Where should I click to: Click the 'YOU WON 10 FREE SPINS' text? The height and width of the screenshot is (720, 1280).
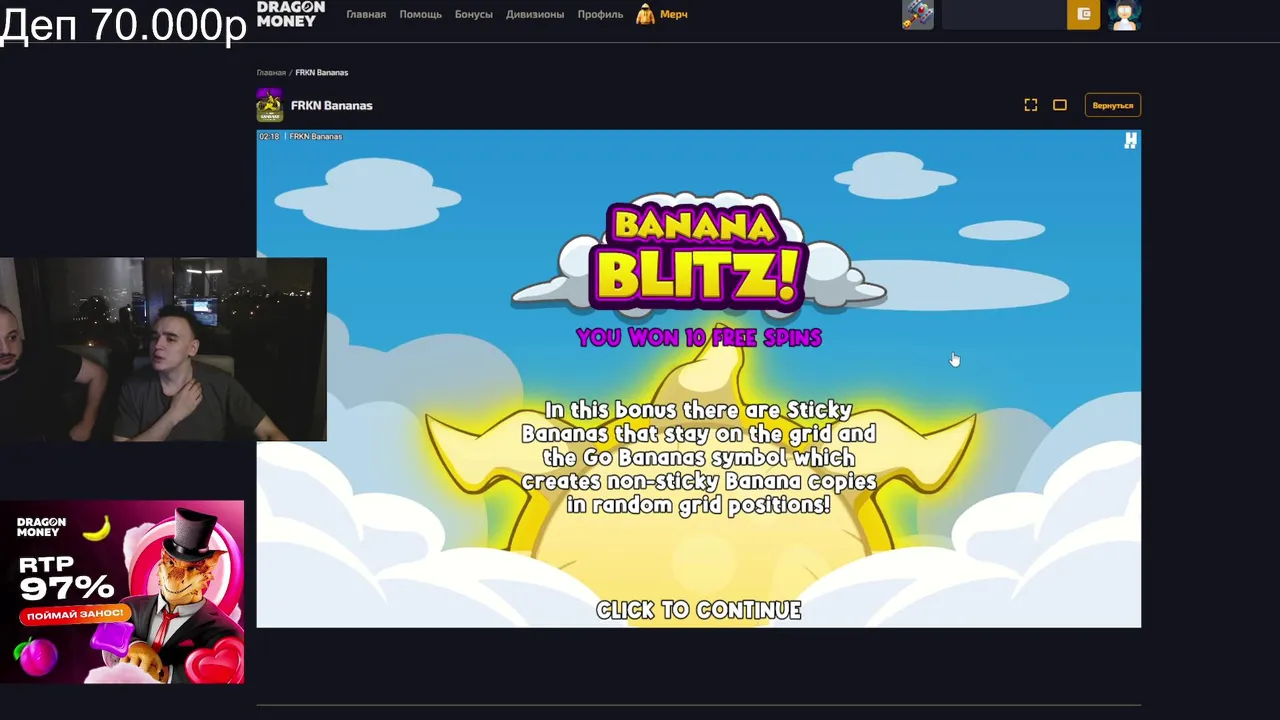(x=699, y=337)
